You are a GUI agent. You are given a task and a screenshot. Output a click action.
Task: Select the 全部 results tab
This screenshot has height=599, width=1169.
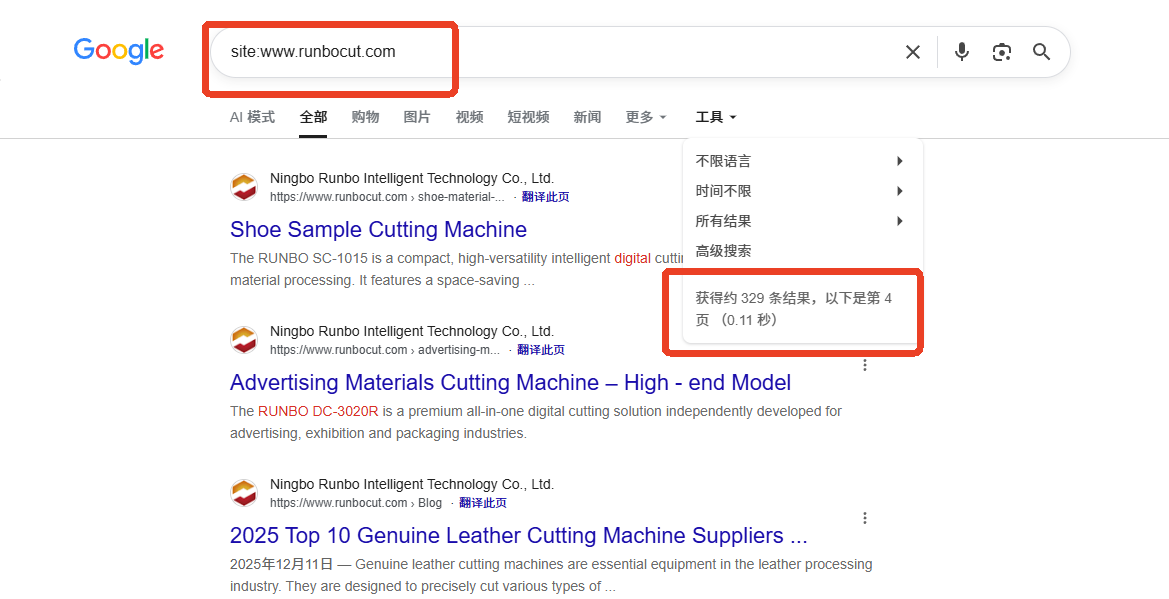[x=313, y=117]
